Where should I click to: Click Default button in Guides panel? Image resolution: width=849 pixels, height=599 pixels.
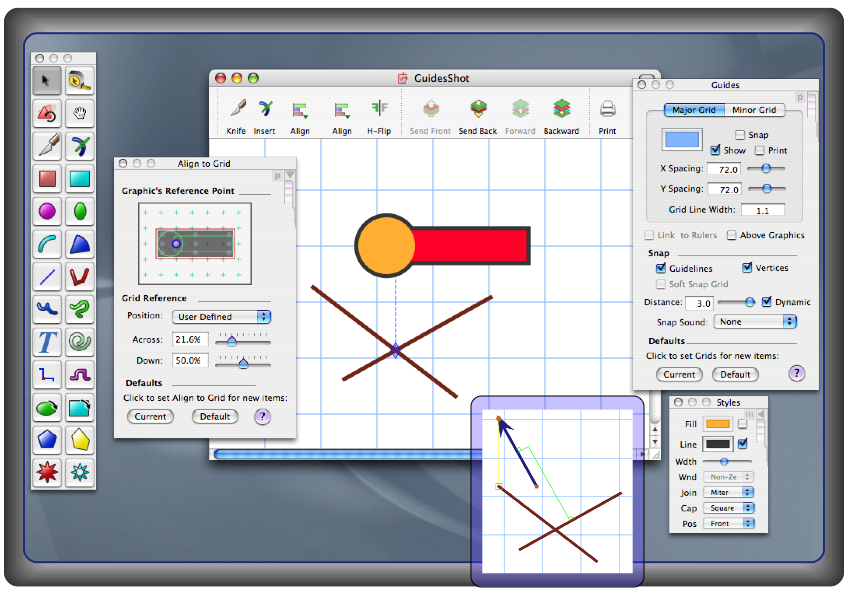(735, 374)
